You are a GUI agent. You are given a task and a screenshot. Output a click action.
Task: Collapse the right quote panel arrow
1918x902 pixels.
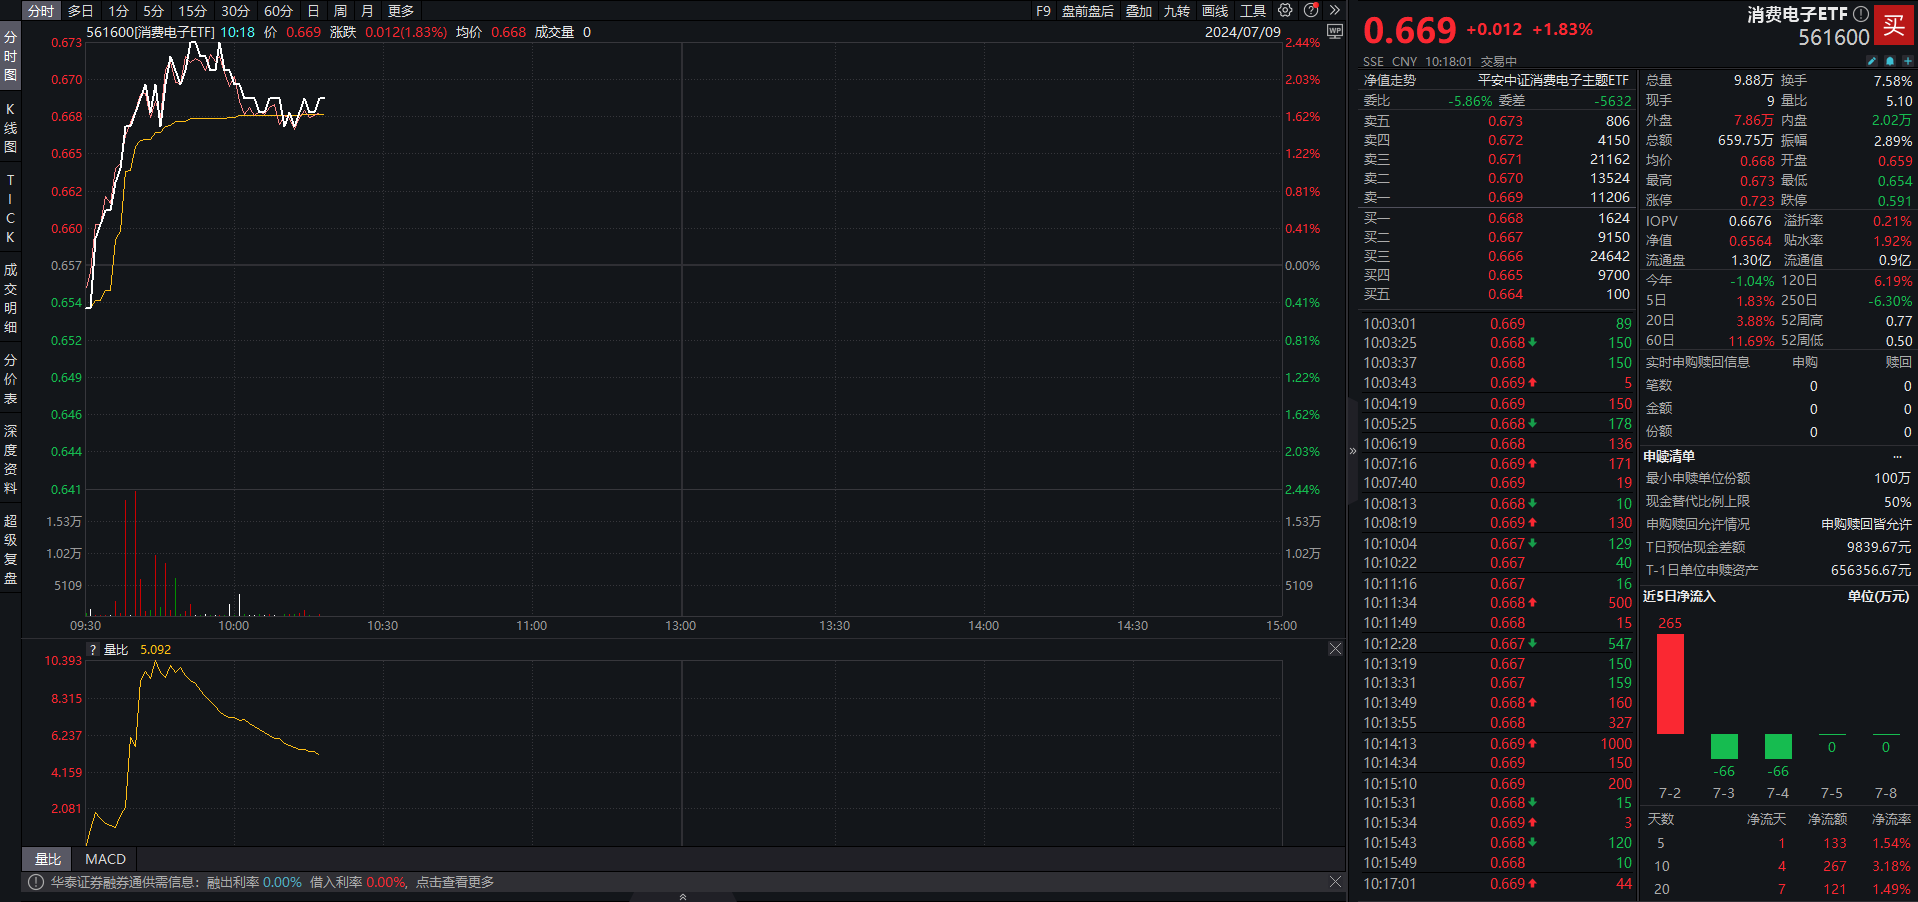1353,451
